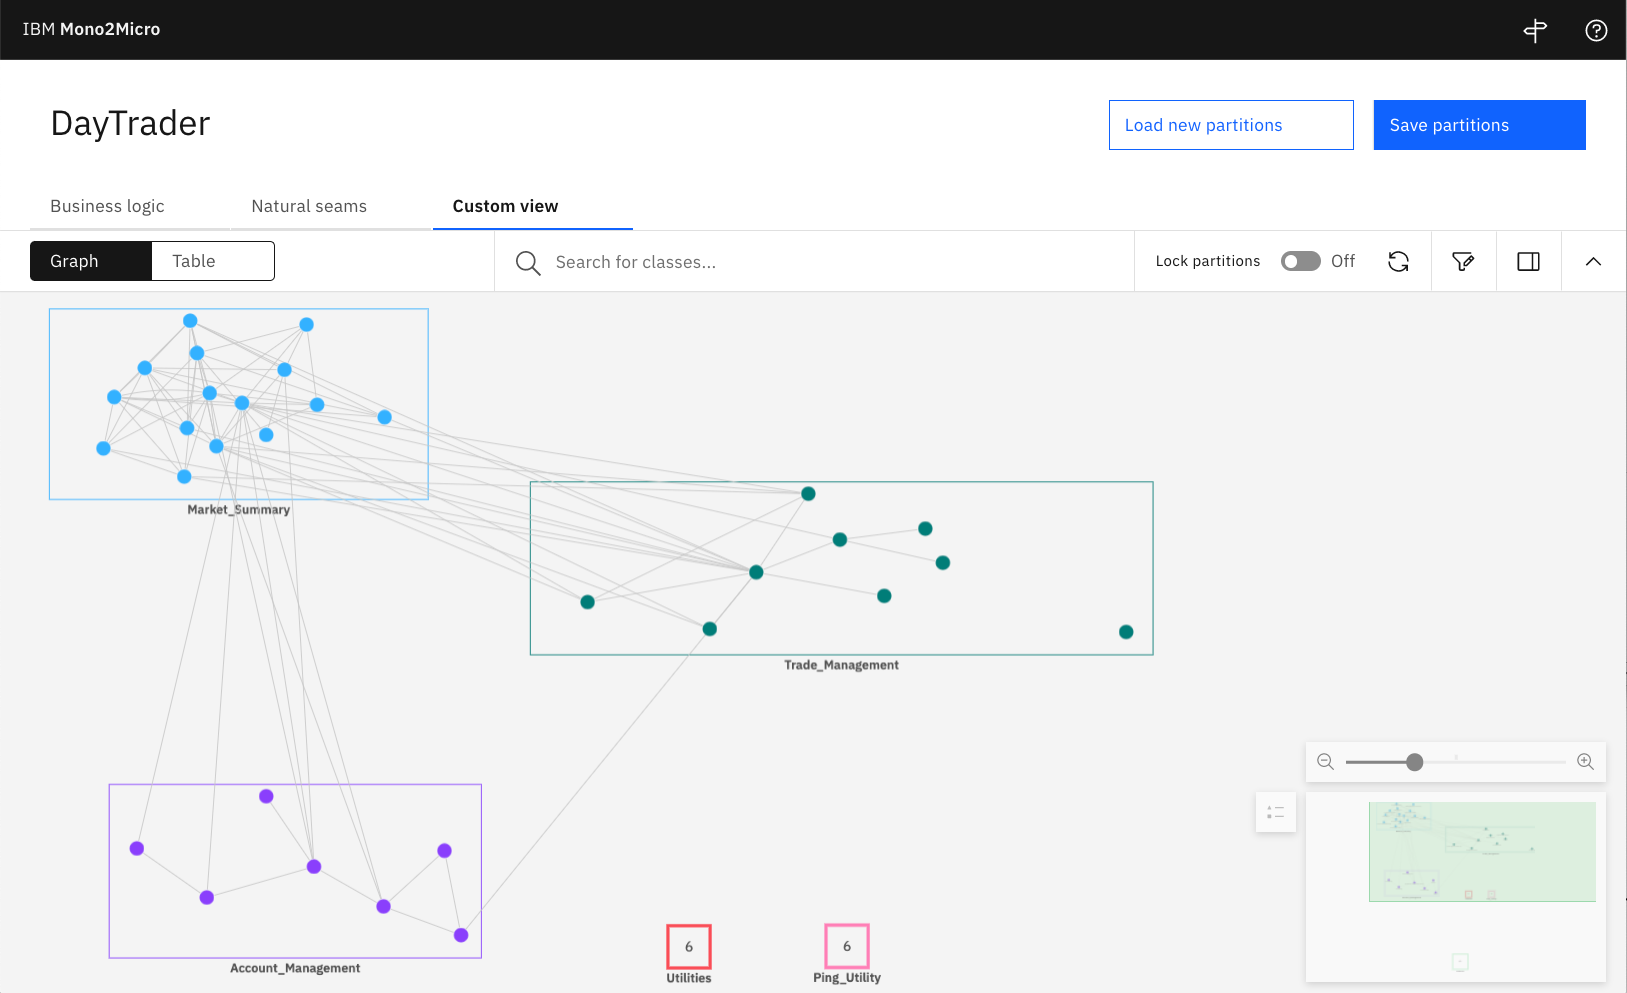The image size is (1627, 993).
Task: Click the zoom in magnifier icon
Action: pos(1585,761)
